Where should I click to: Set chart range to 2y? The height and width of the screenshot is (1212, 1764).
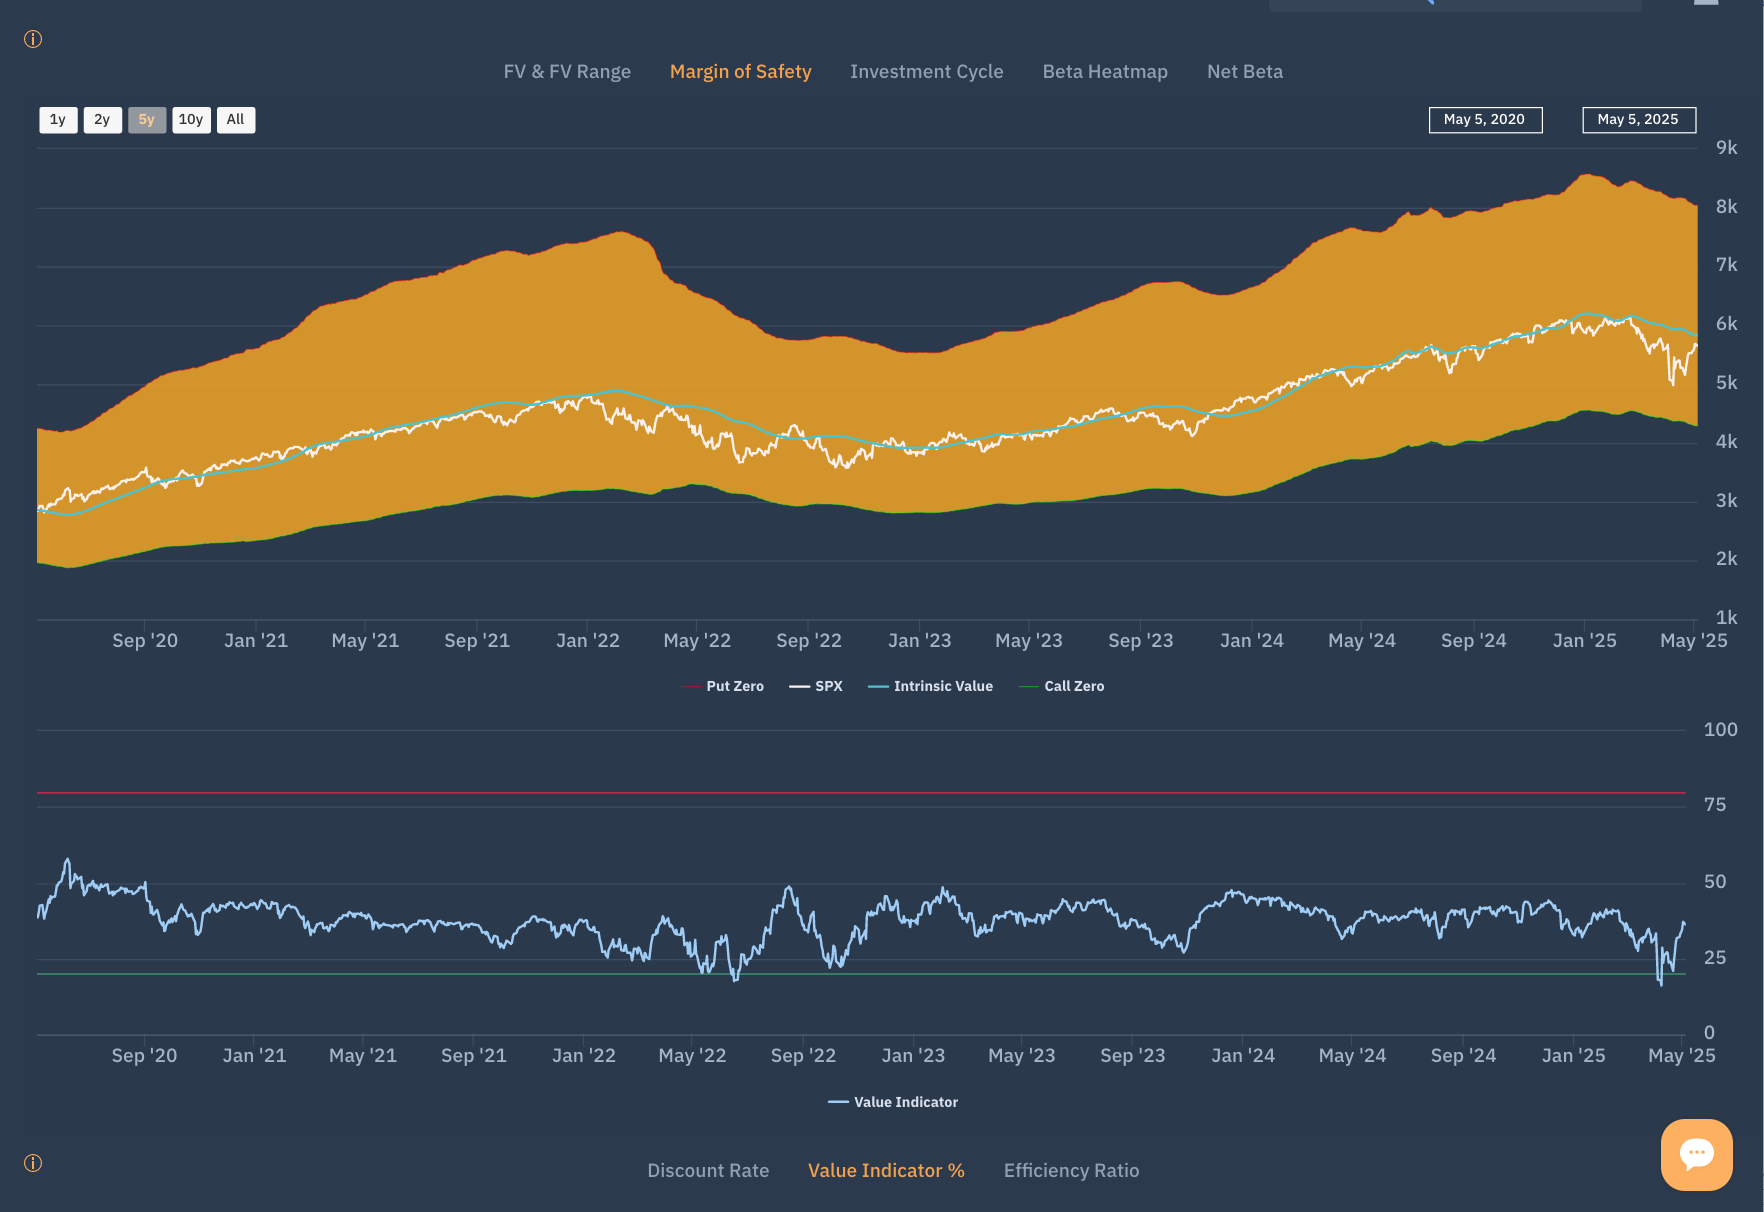[x=102, y=120]
